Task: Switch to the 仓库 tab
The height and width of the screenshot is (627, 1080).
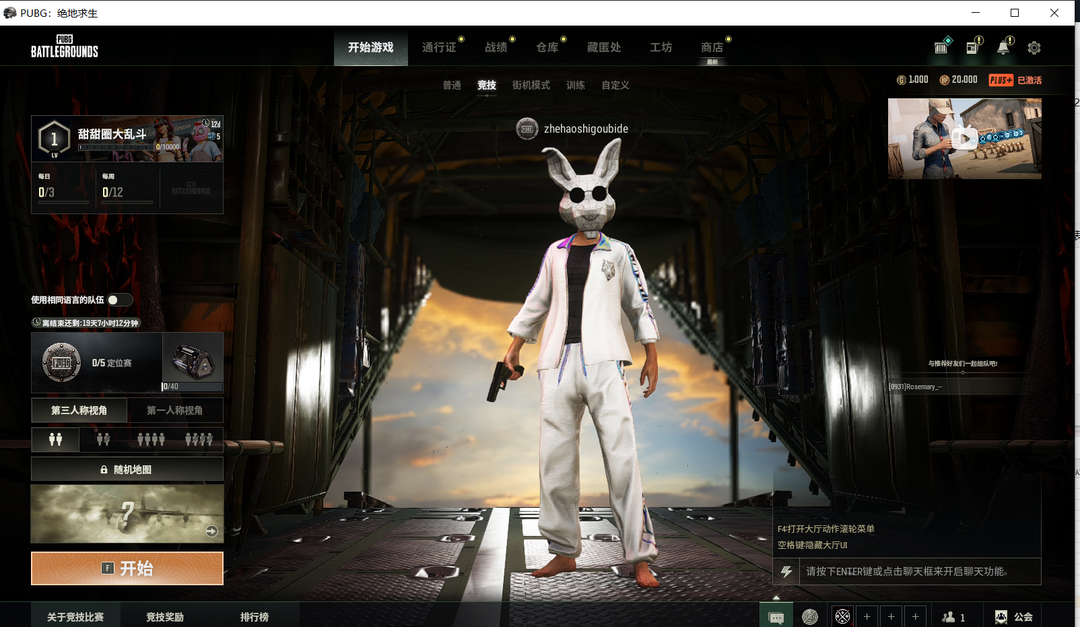Action: coord(547,47)
